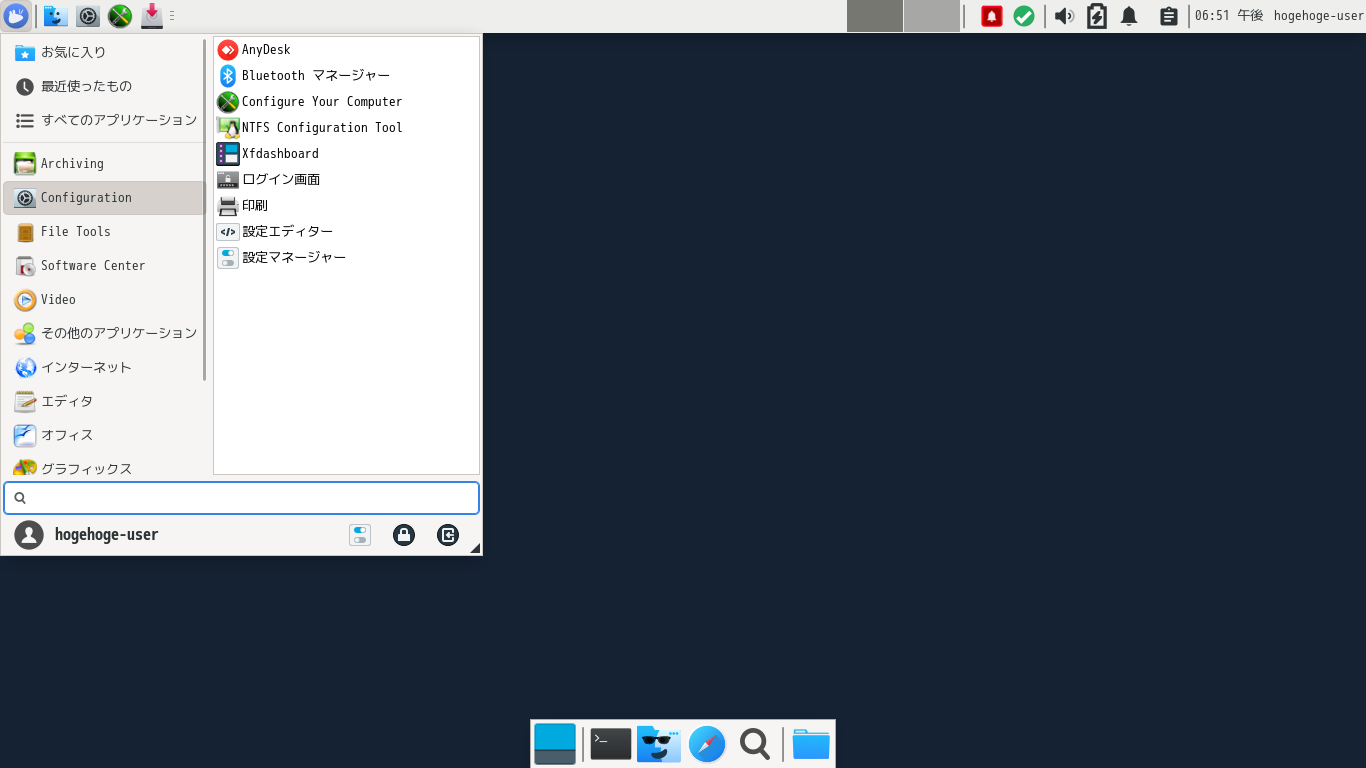Open the gear settings launcher in the top panel
Image resolution: width=1366 pixels, height=768 pixels.
pyautogui.click(x=88, y=16)
